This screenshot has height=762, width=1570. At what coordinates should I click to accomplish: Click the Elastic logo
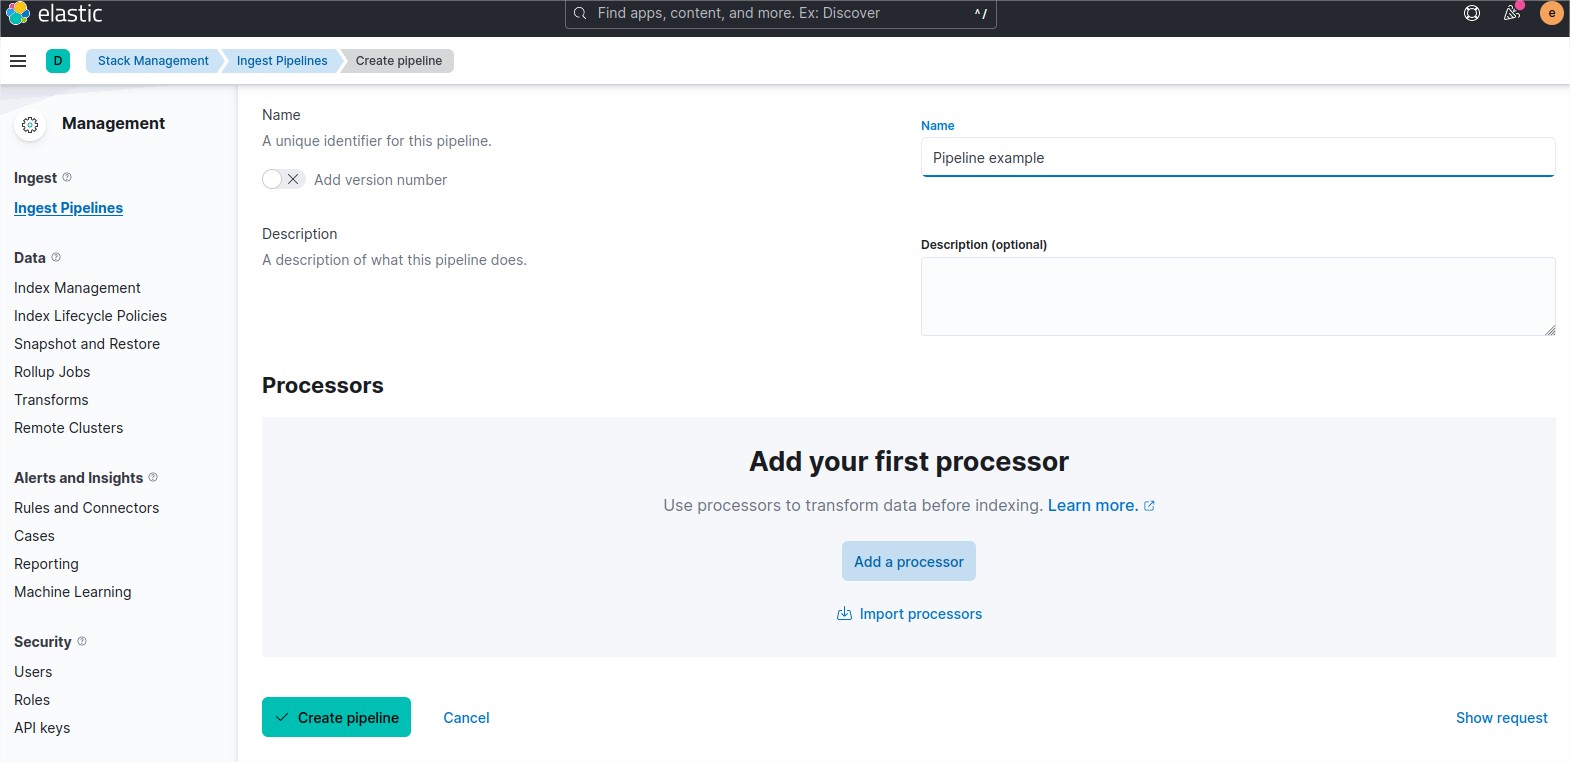pyautogui.click(x=55, y=14)
